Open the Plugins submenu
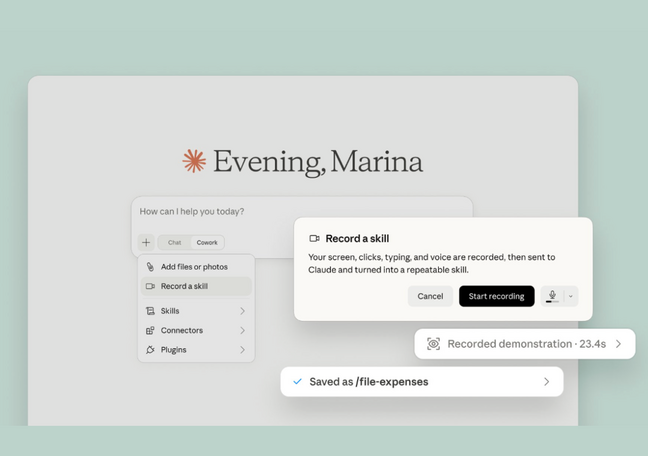This screenshot has width=648, height=456. [196, 350]
